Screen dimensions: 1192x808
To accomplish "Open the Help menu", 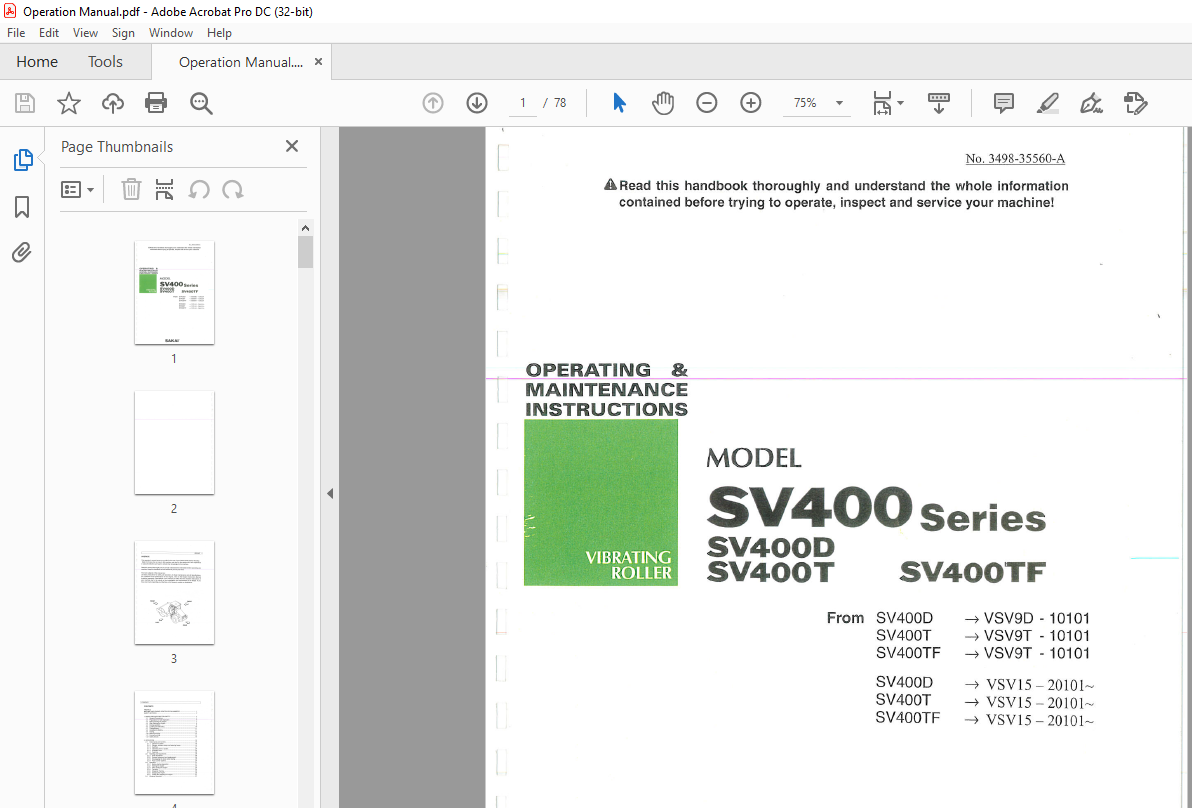I will (219, 33).
